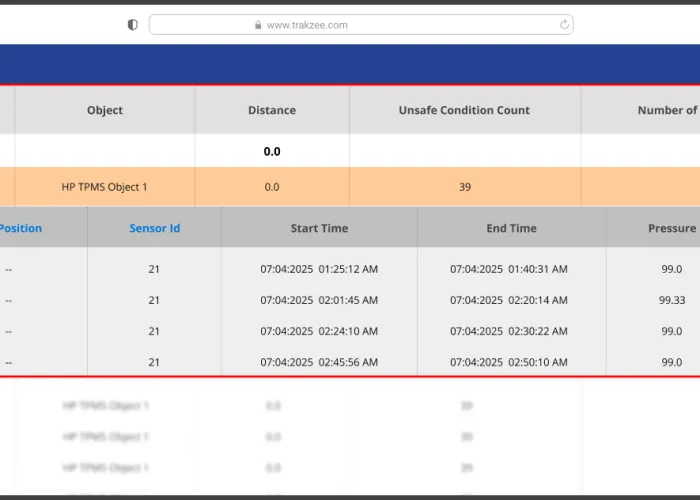Select end time 07:04:2025 02:30:22 AM
Viewport: 700px width, 500px height.
(x=511, y=331)
